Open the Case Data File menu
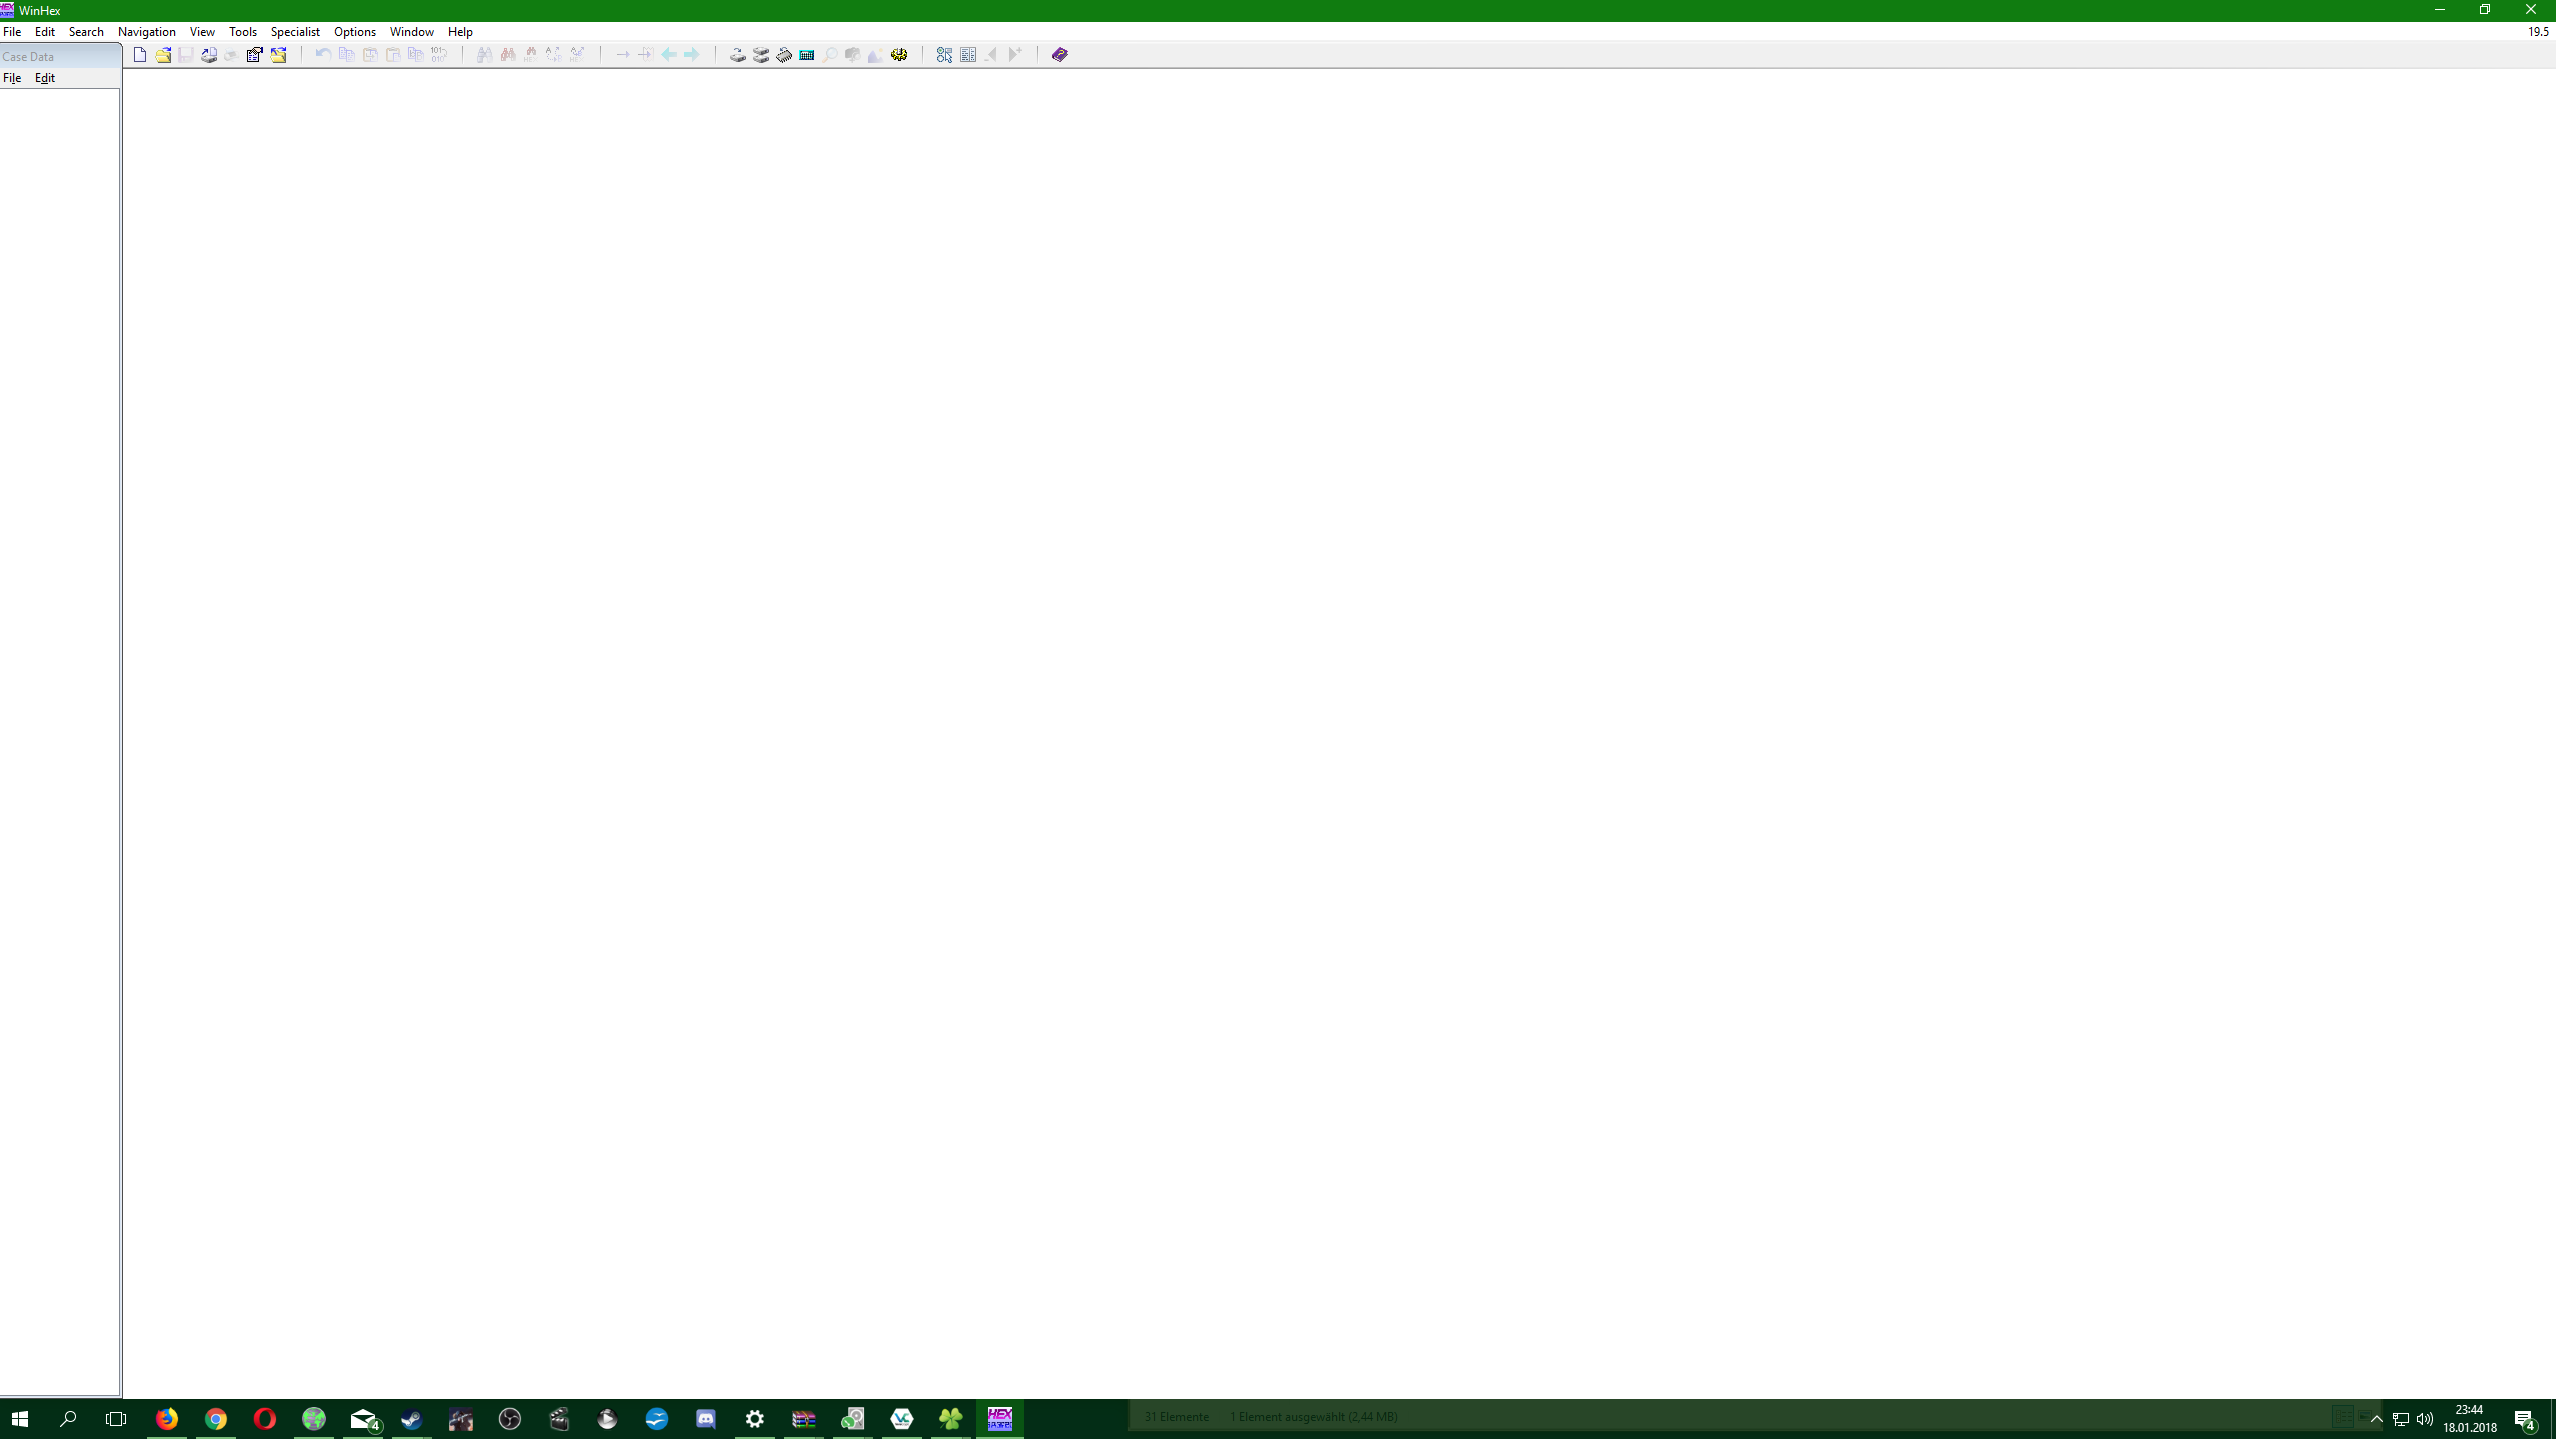The height and width of the screenshot is (1439, 2556). 12,78
